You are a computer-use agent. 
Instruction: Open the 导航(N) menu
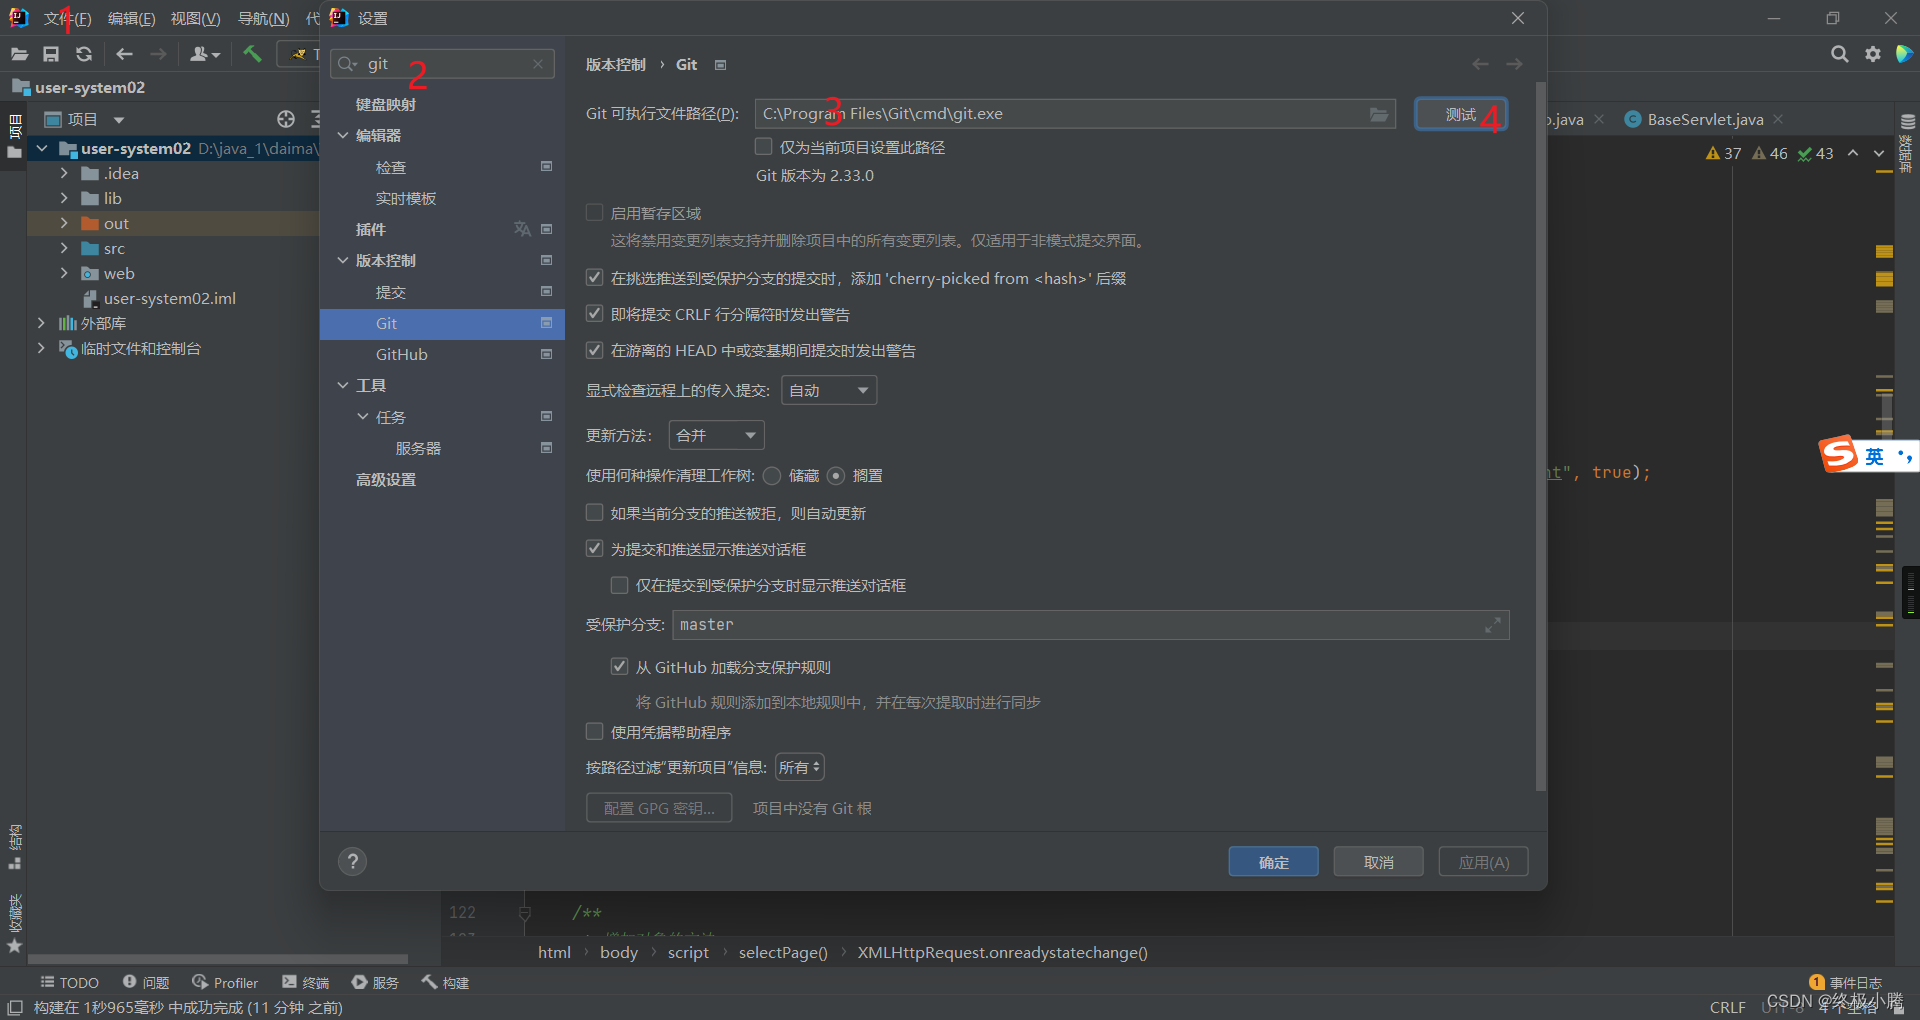[263, 19]
